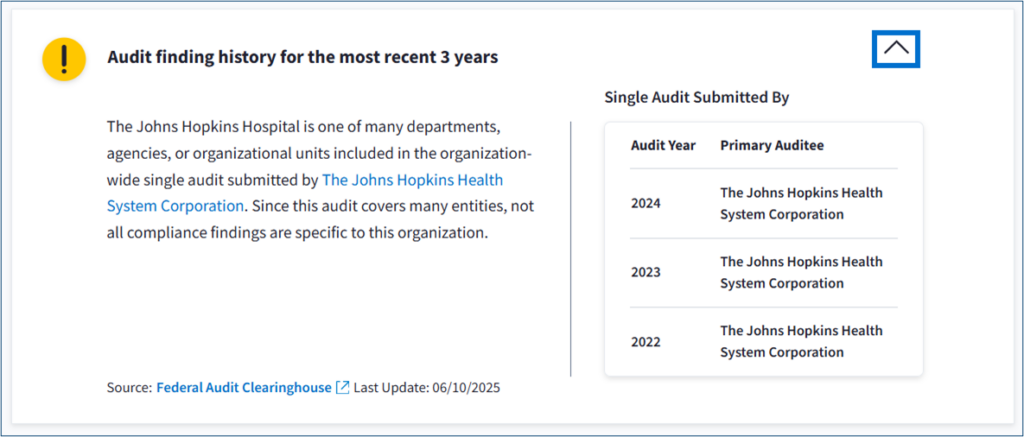1024x437 pixels.
Task: Click the 'Single Audit Submitted By' heading
Action: coord(696,97)
